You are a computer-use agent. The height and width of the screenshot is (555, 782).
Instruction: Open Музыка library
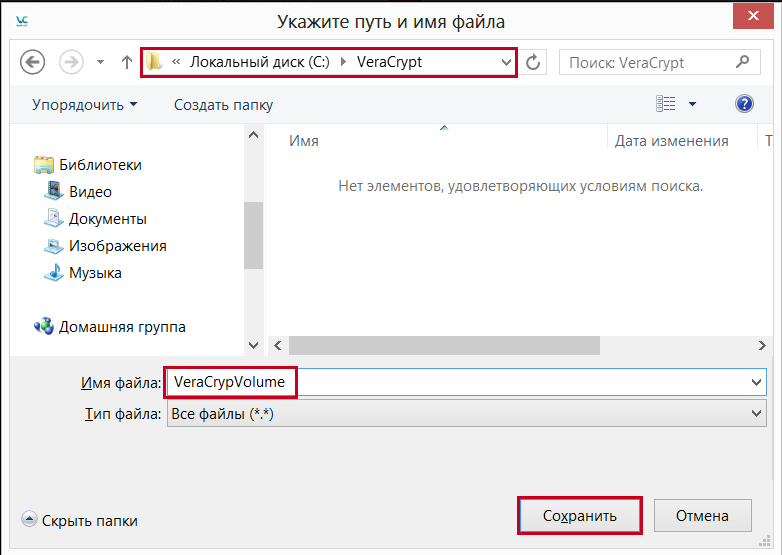[82, 273]
